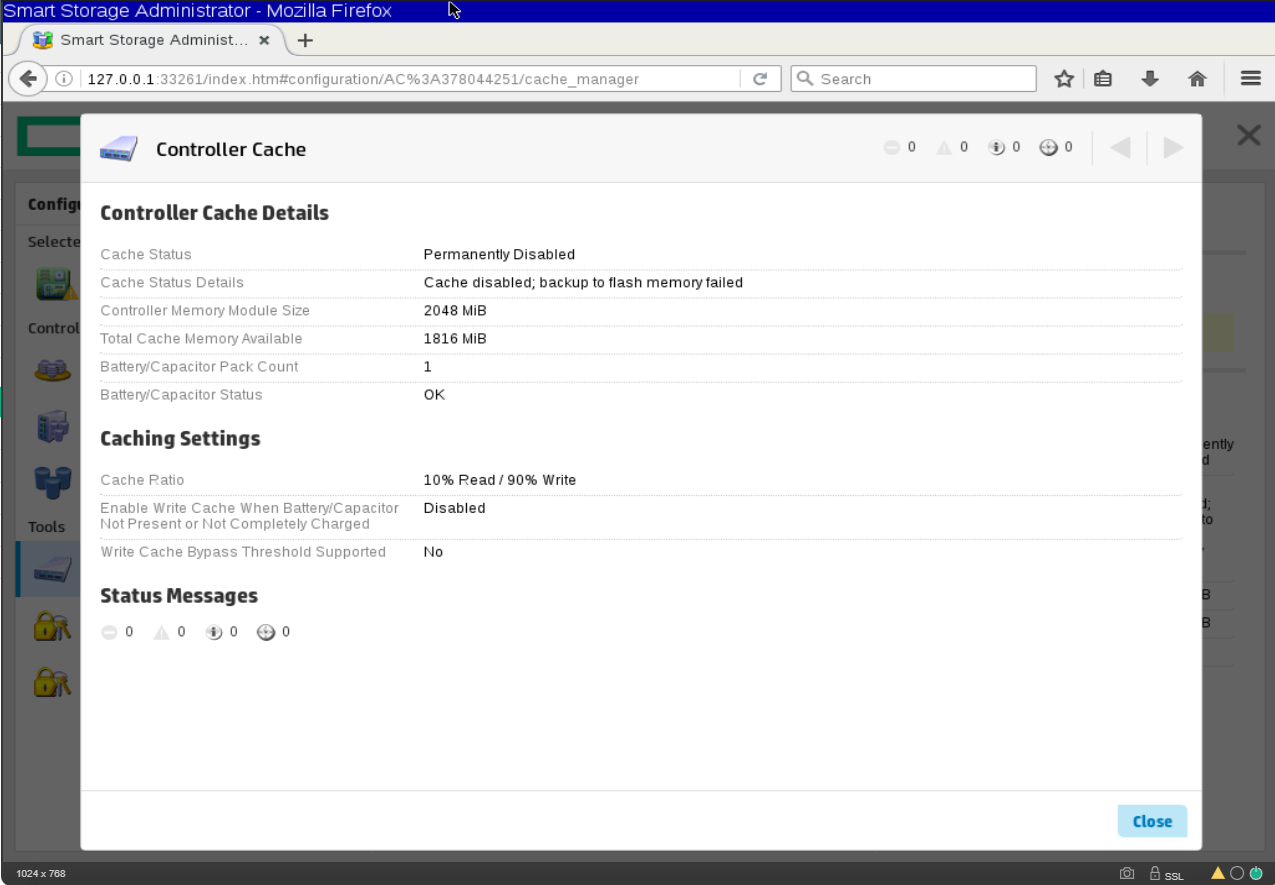Click the '2048 MiB' memory module size value

point(455,310)
